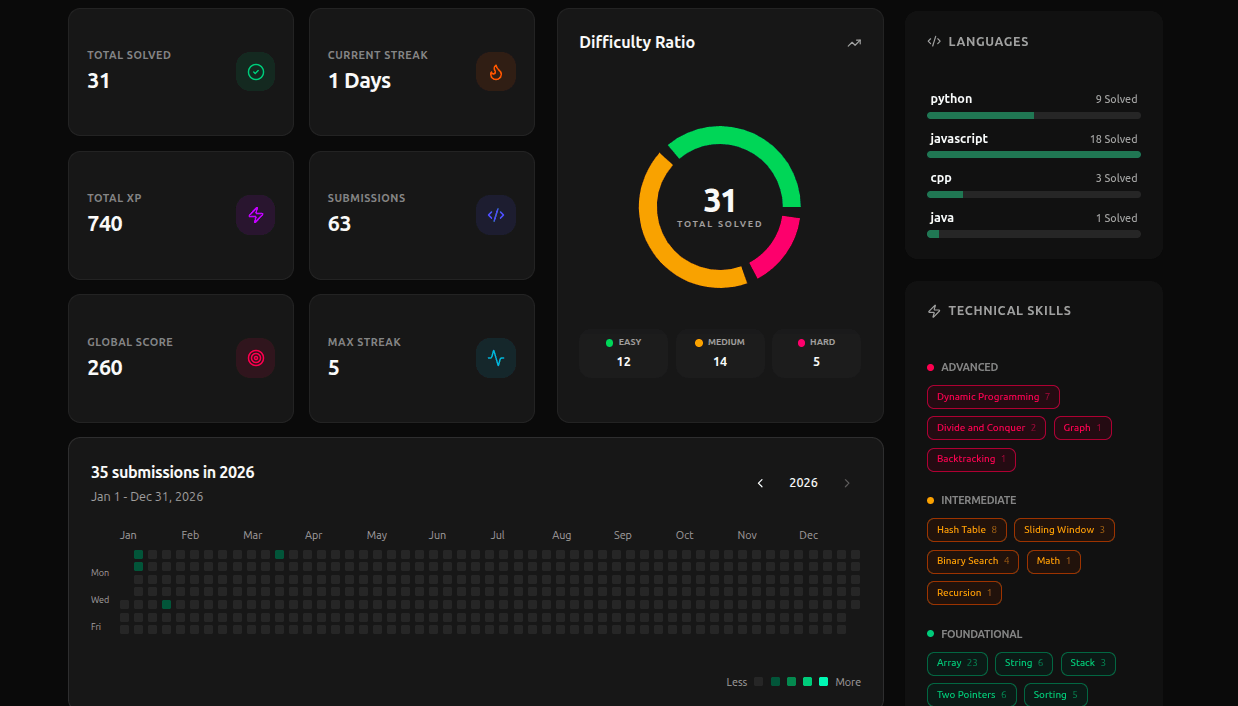1238x706 pixels.
Task: Click the Global Score value 260
Action: point(105,368)
